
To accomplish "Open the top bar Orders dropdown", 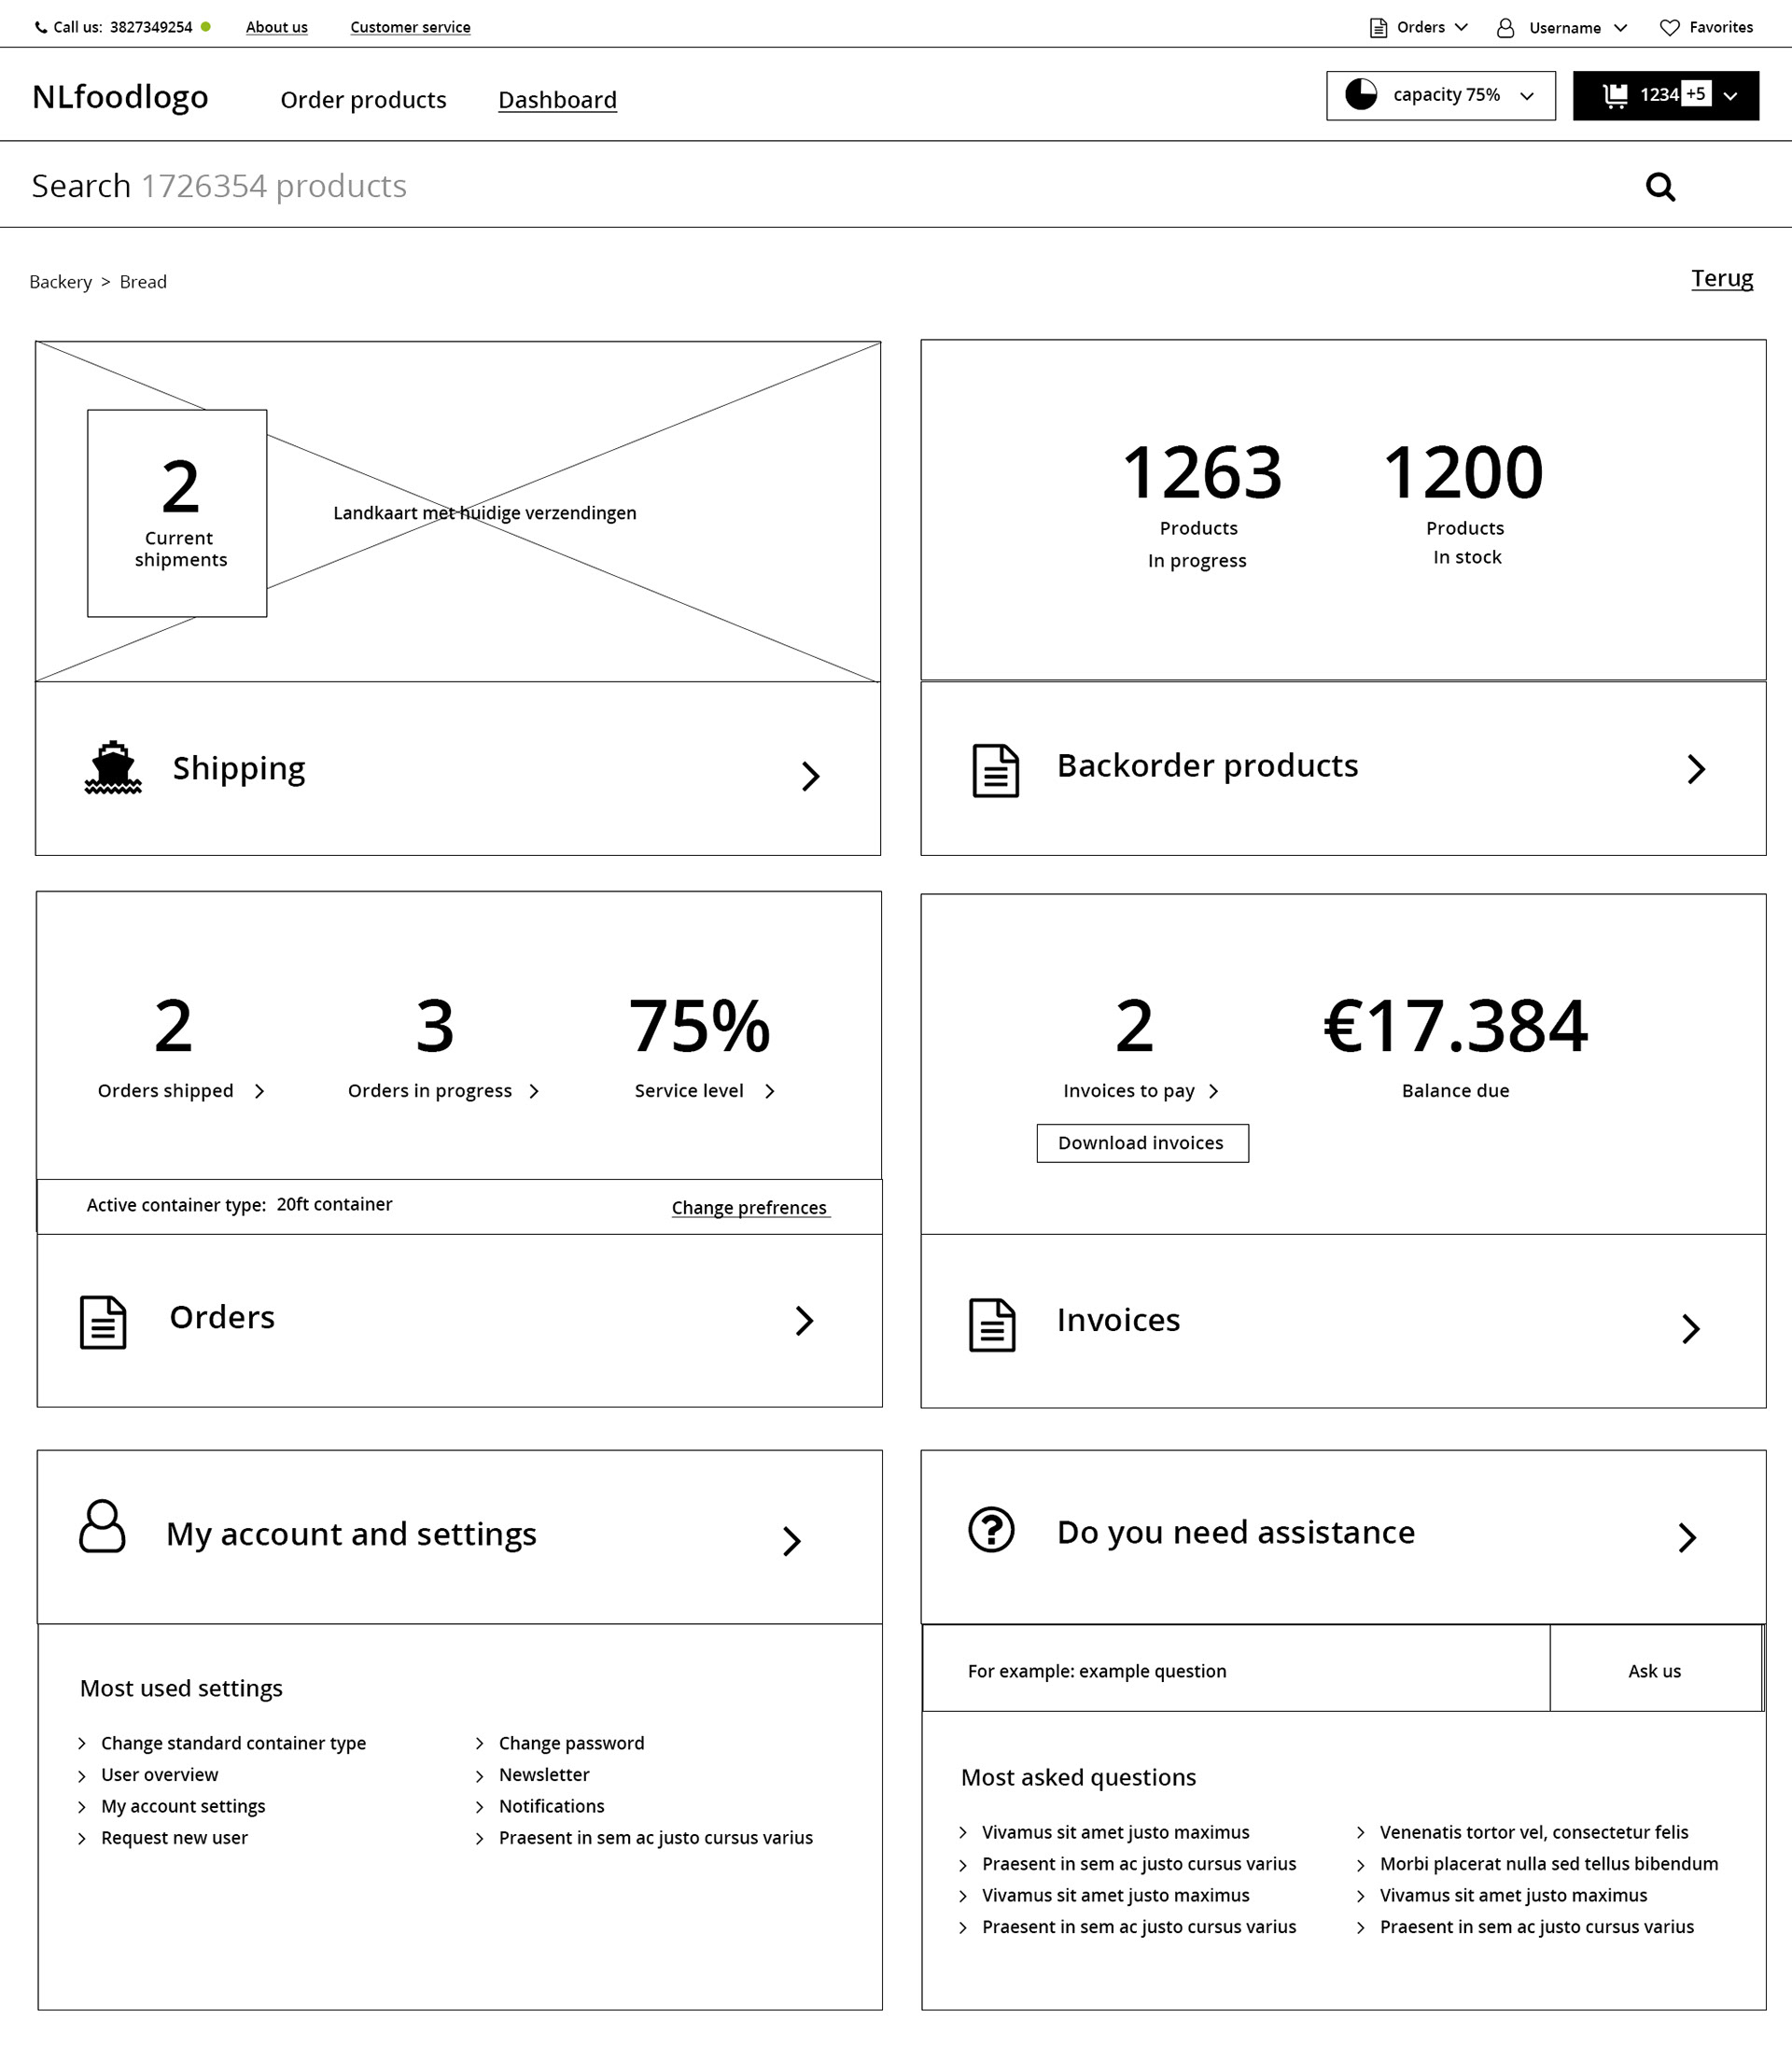I will pyautogui.click(x=1460, y=28).
